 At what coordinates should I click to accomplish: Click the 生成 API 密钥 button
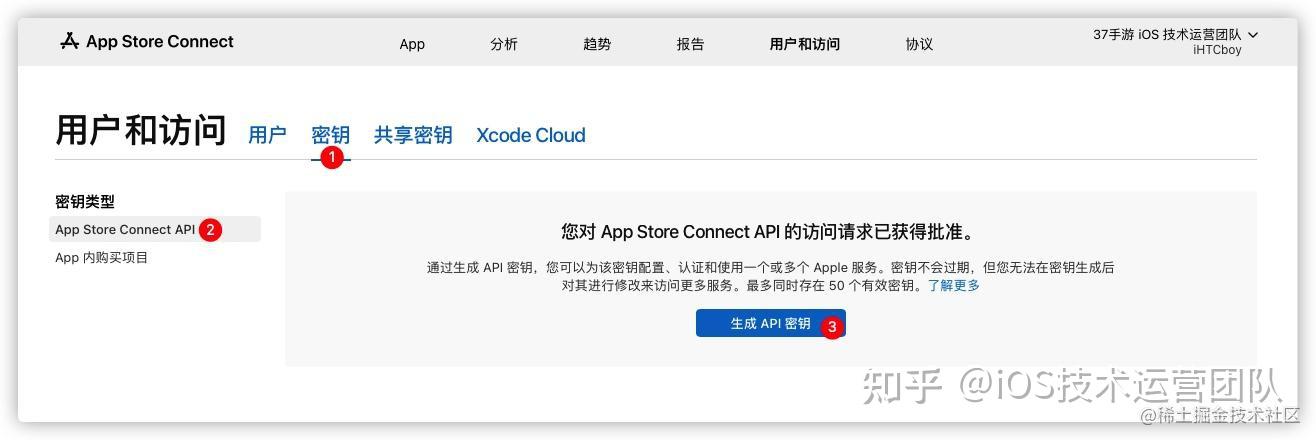[x=771, y=323]
